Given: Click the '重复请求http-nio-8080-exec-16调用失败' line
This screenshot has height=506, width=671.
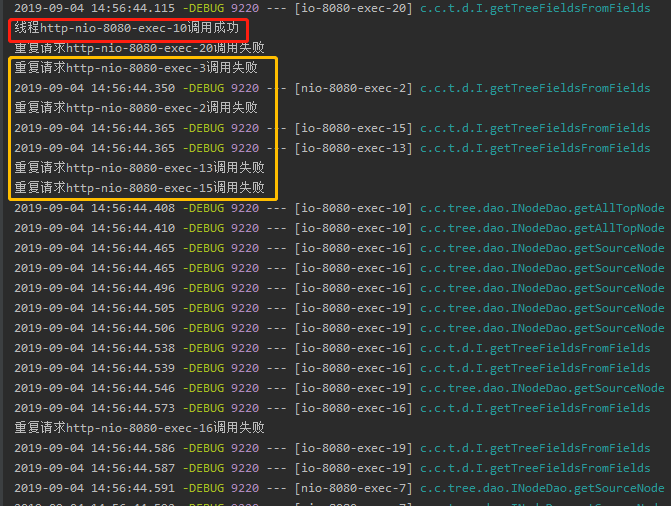Looking at the screenshot, I should click(140, 428).
